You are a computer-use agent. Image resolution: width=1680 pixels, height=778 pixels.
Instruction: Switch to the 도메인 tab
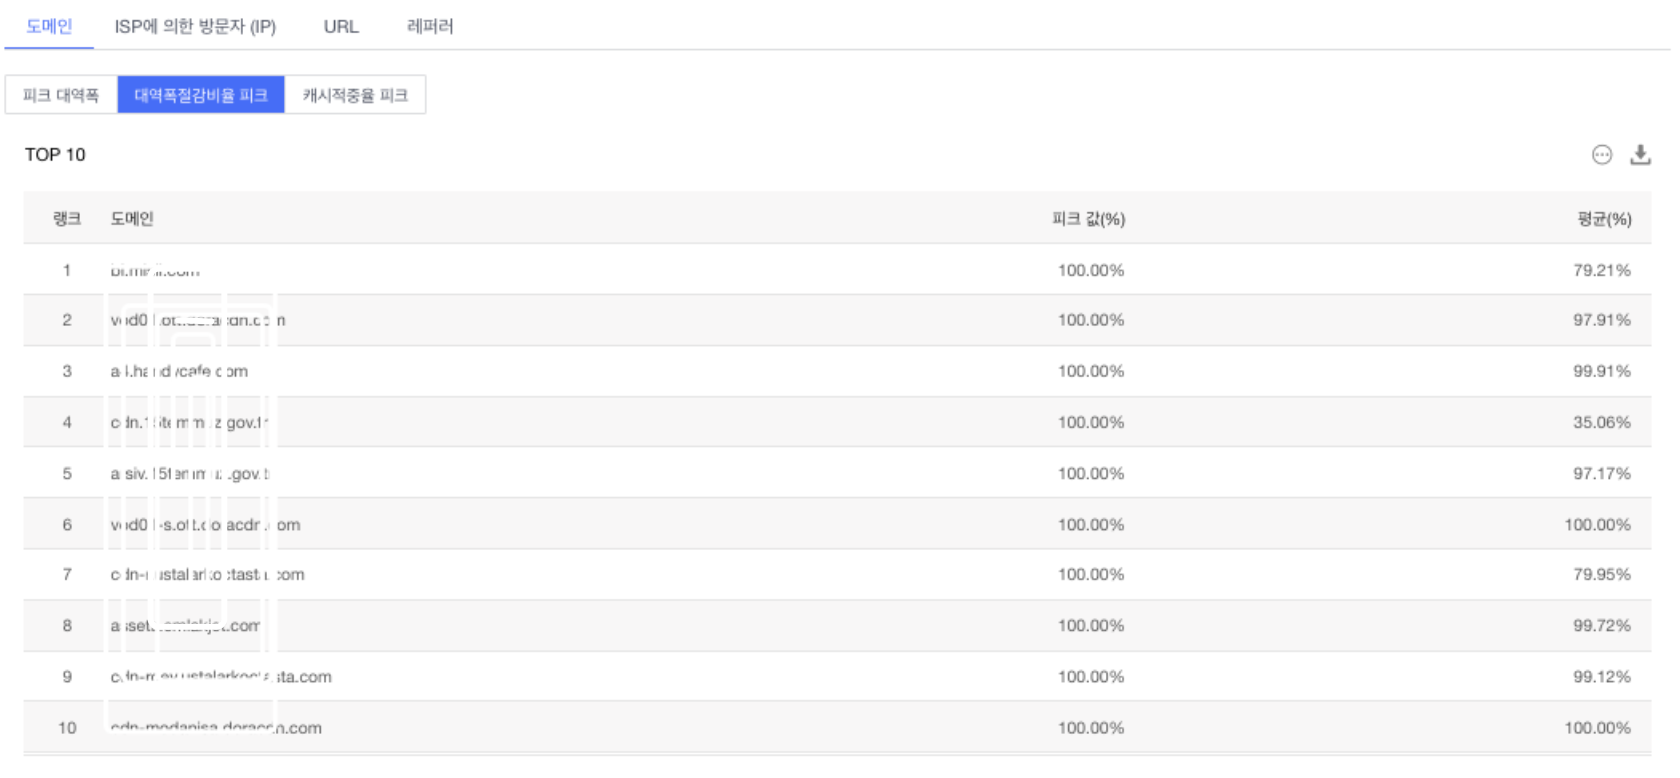(x=49, y=26)
